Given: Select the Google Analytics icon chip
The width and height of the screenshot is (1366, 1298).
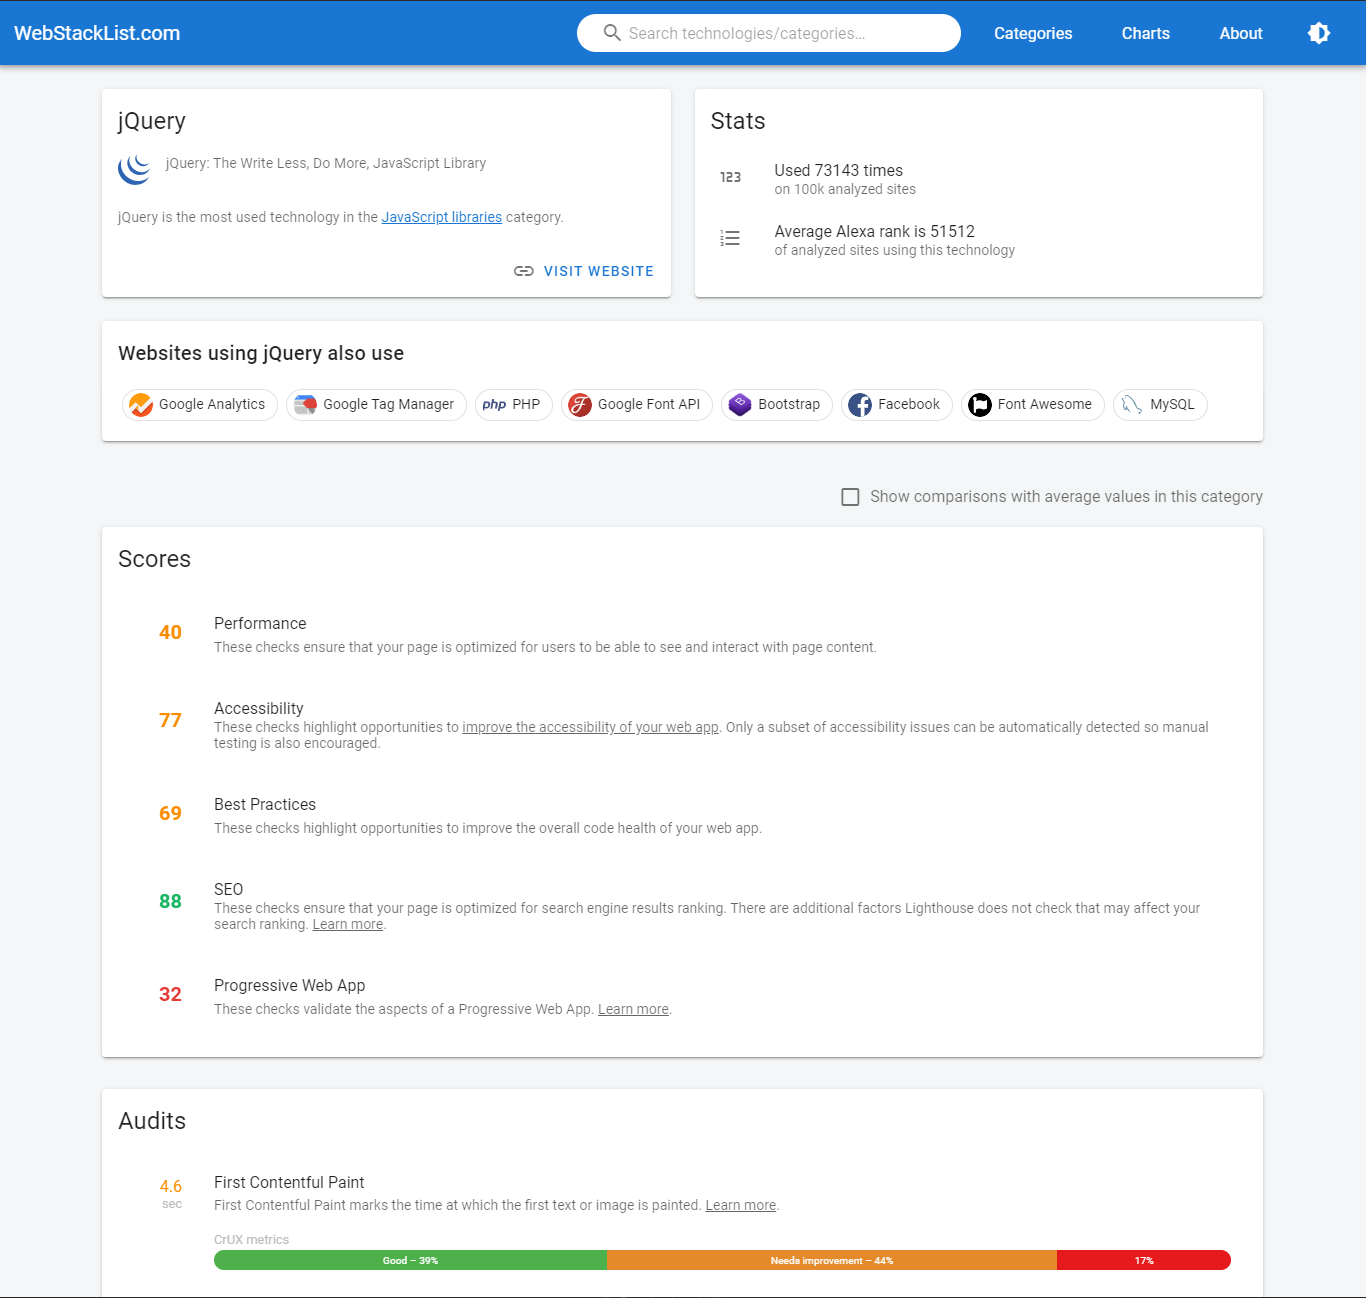Looking at the screenshot, I should coord(141,405).
